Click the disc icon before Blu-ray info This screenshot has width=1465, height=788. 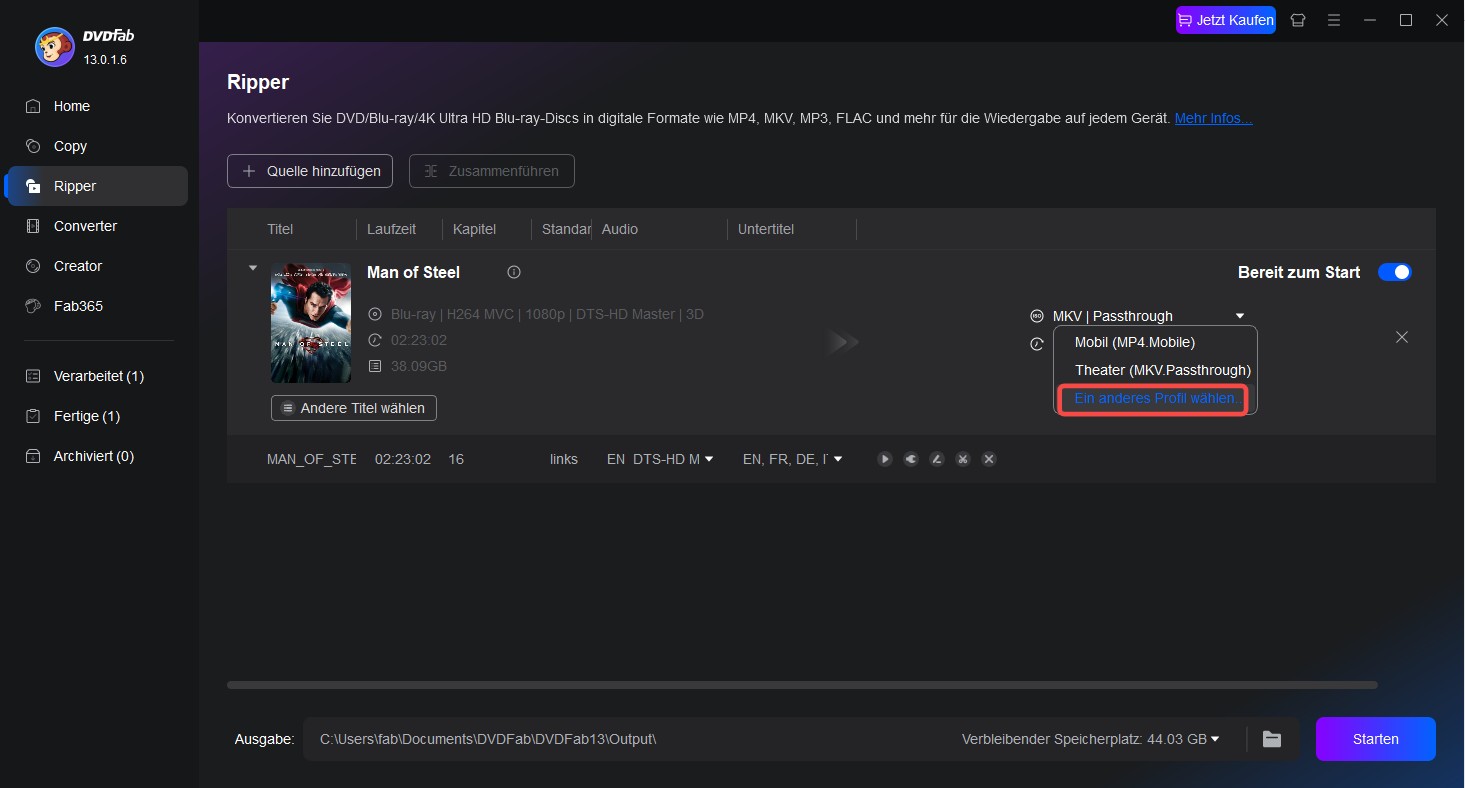click(x=375, y=314)
